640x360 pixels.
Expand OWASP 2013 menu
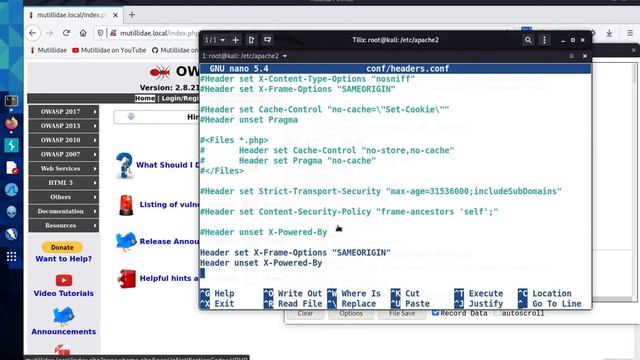pos(64,126)
